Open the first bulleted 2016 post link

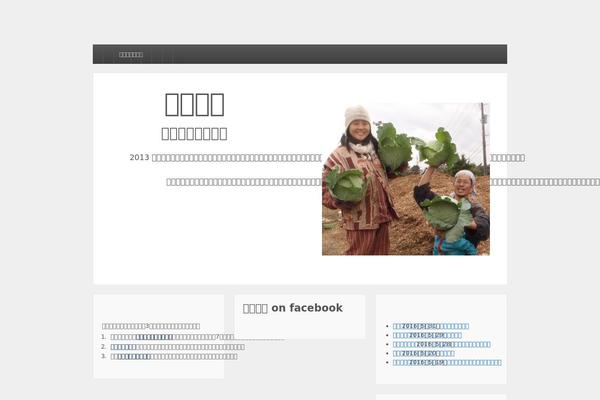click(x=431, y=326)
